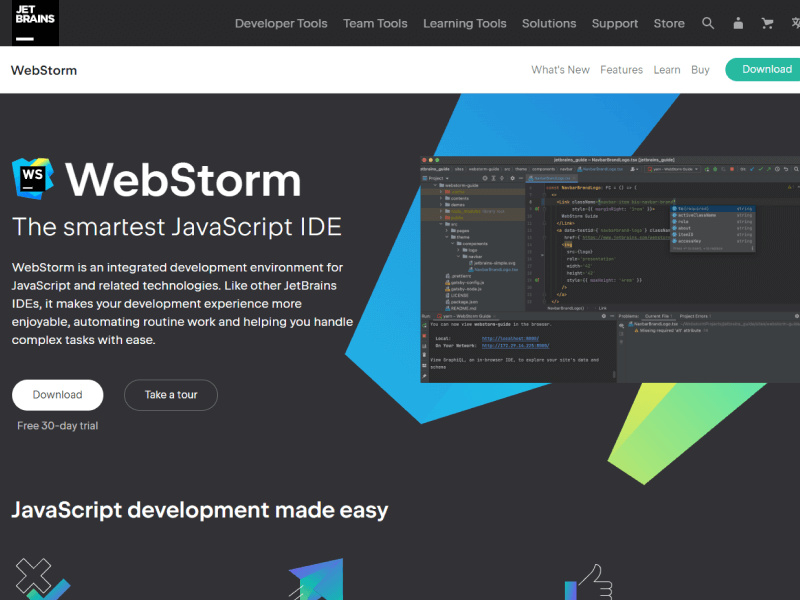This screenshot has width=800, height=600.
Task: Open the Learn link
Action: click(x=667, y=70)
